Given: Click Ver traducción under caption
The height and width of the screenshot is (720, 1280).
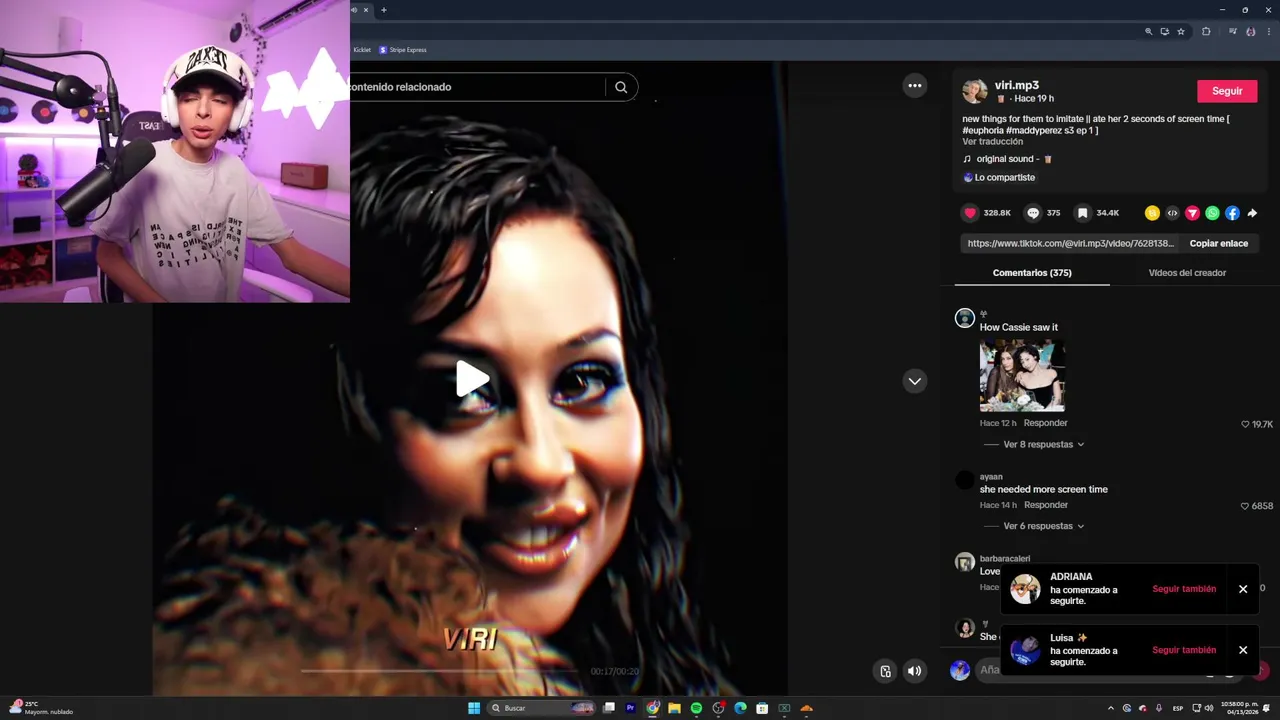Looking at the screenshot, I should pyautogui.click(x=992, y=141).
